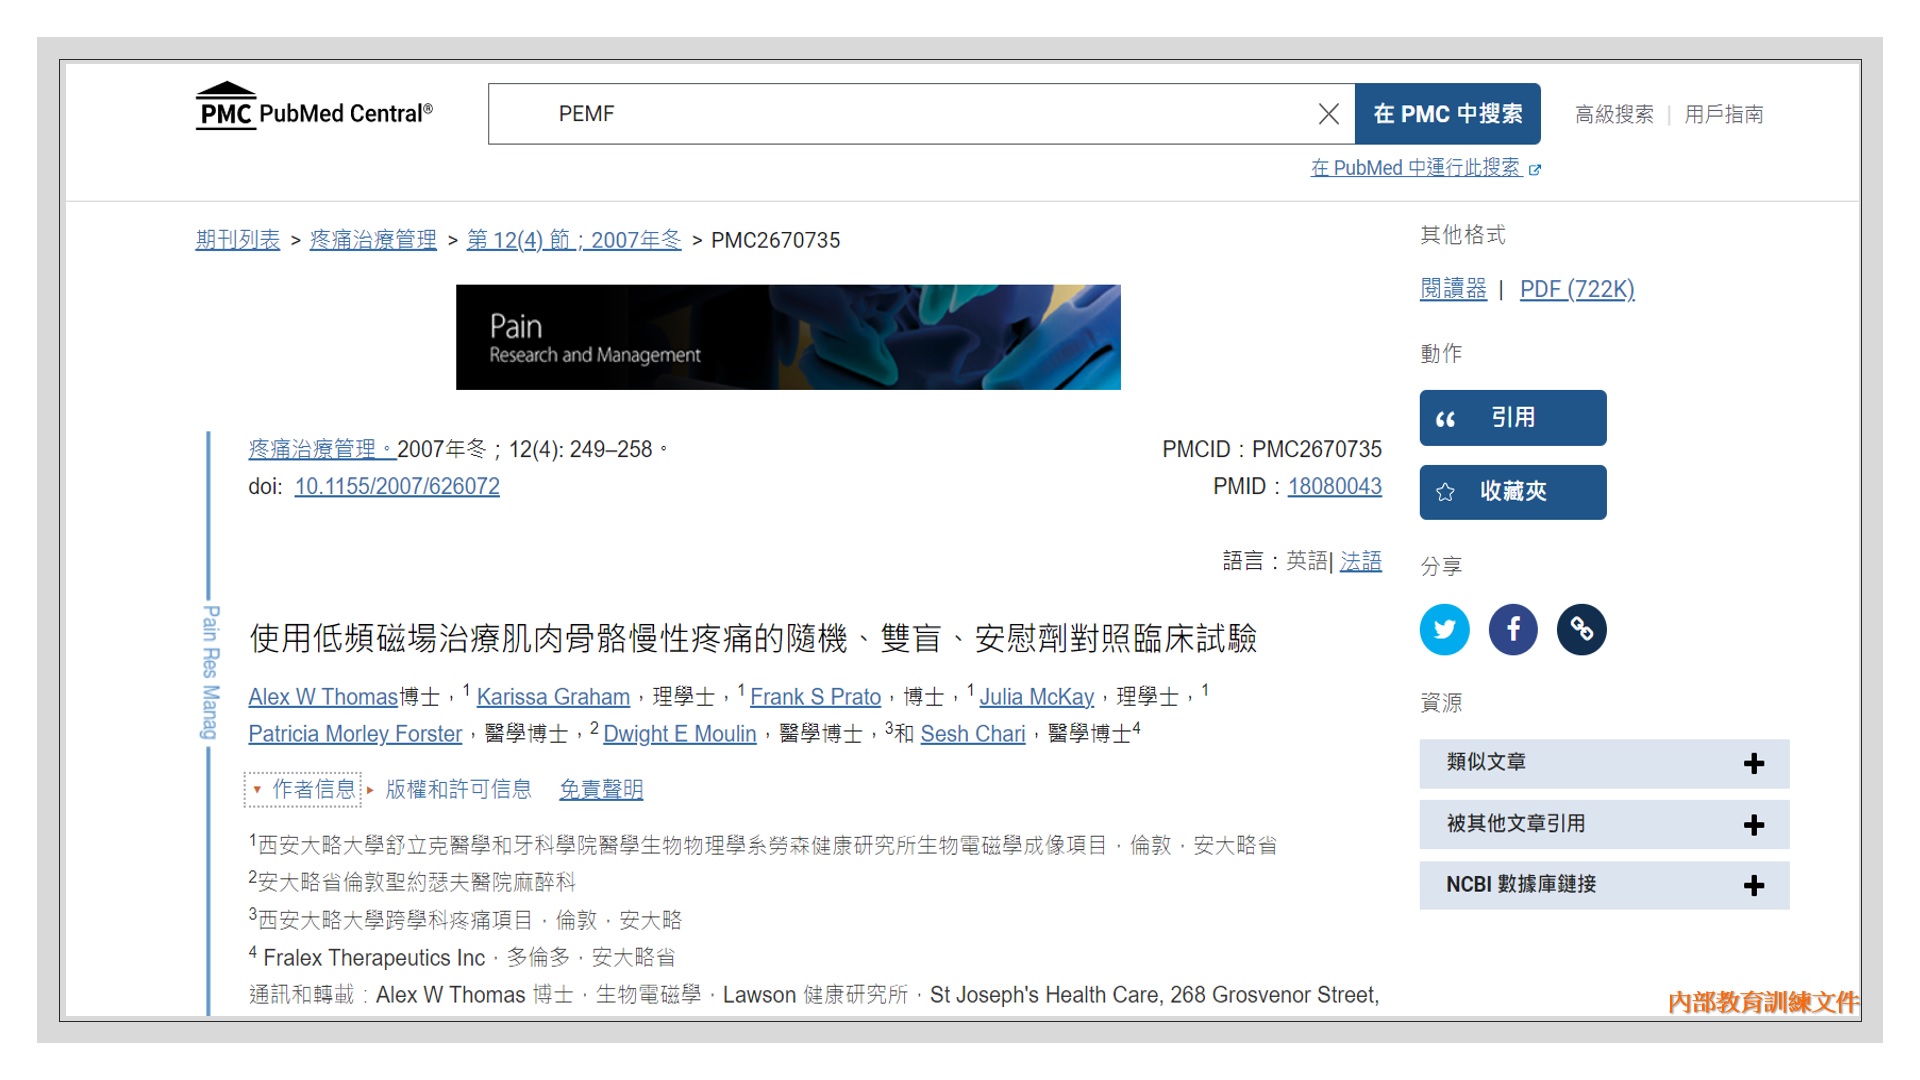Open PMID 18080043 link
1920x1080 pixels.
tap(1334, 487)
